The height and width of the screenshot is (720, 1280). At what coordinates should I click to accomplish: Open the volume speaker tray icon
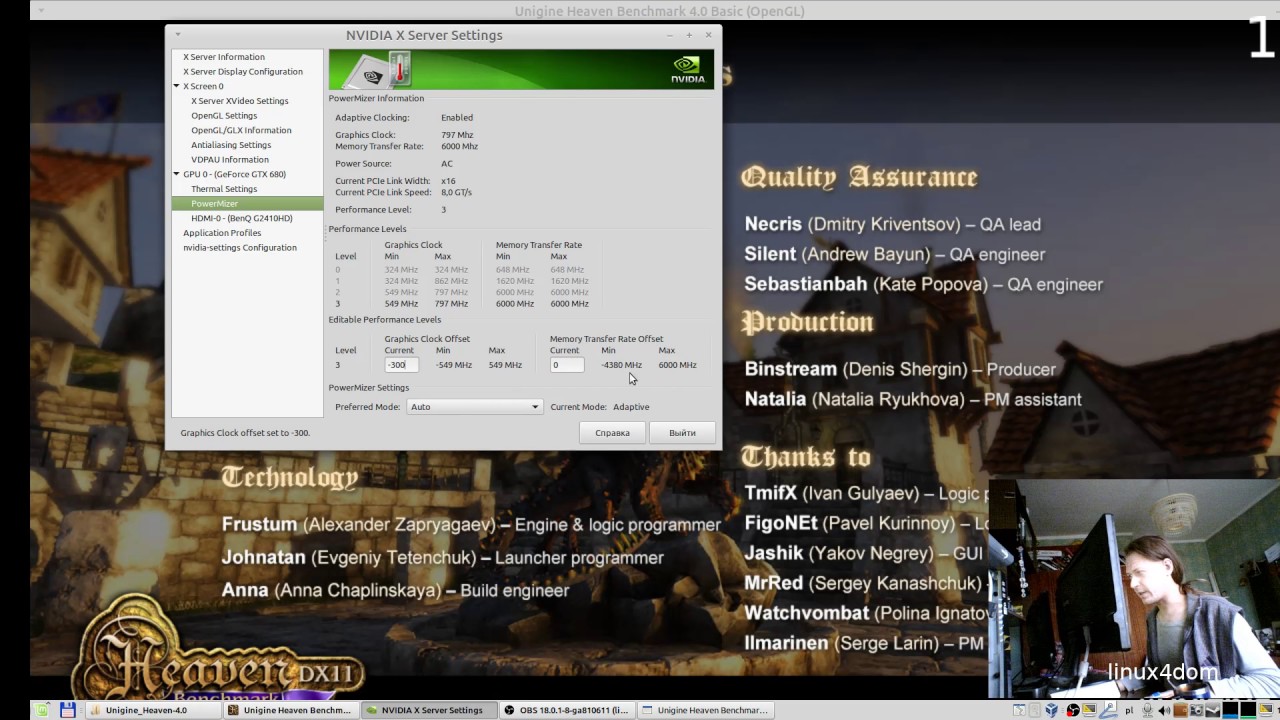pos(1164,710)
